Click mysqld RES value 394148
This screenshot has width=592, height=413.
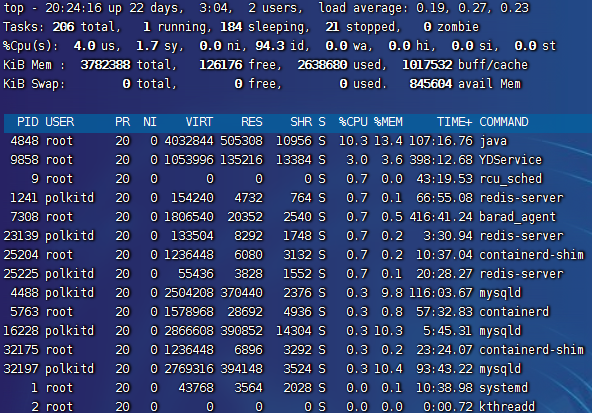[241, 368]
